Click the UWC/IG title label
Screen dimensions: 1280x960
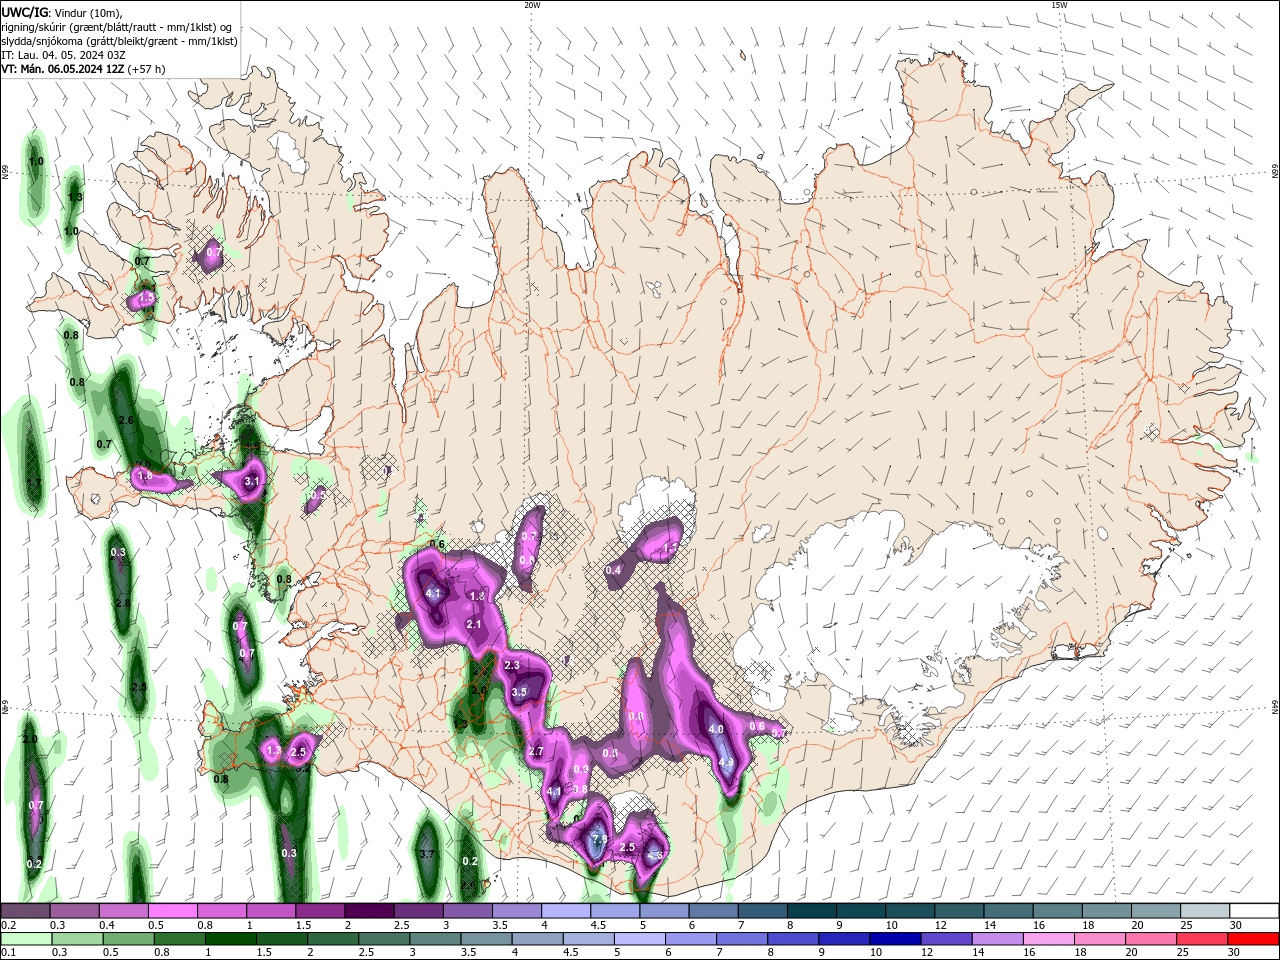(x=25, y=11)
